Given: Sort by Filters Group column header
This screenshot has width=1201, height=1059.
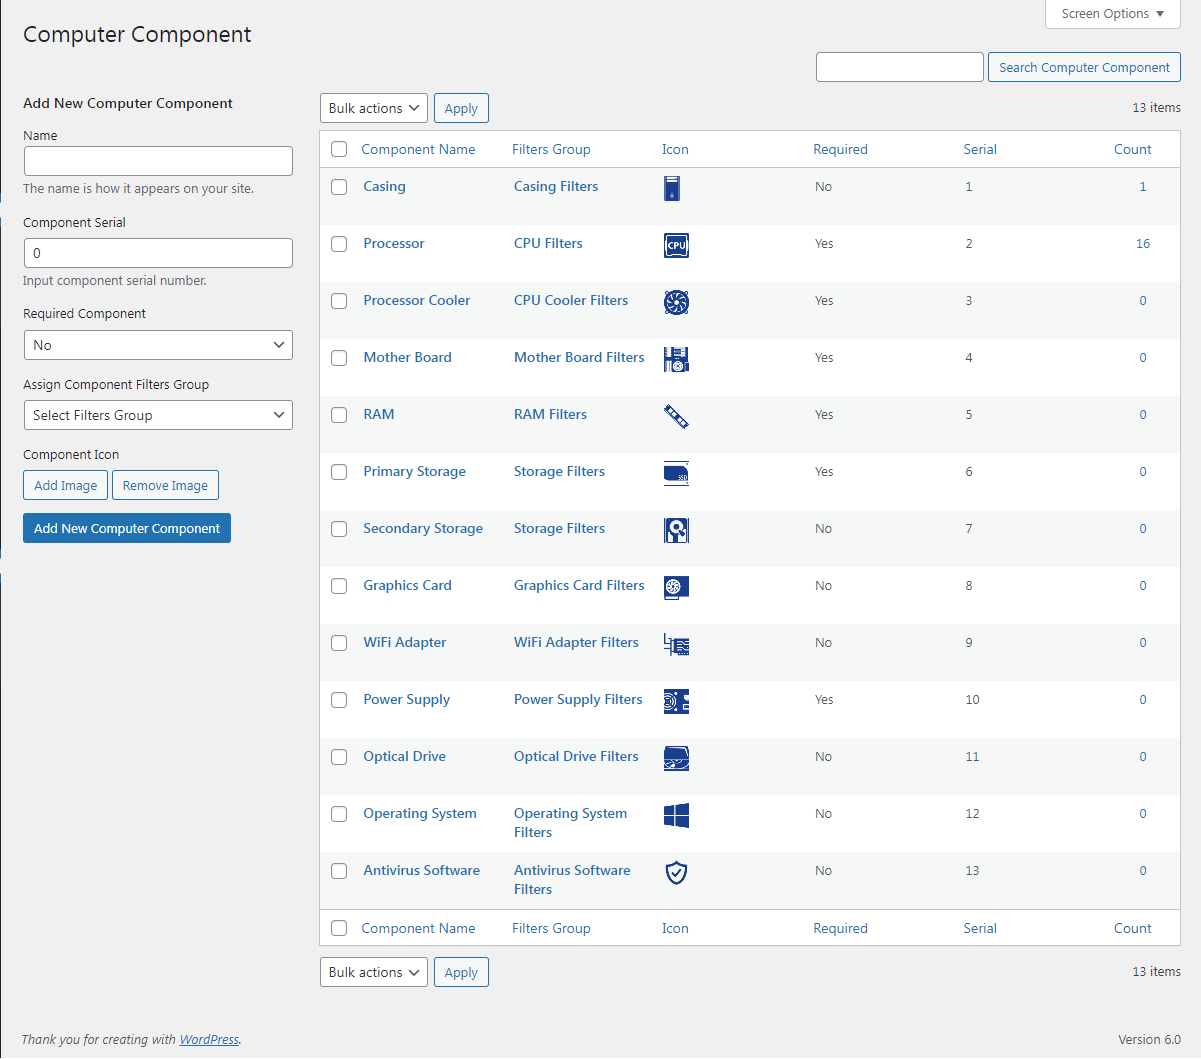Looking at the screenshot, I should coord(551,149).
